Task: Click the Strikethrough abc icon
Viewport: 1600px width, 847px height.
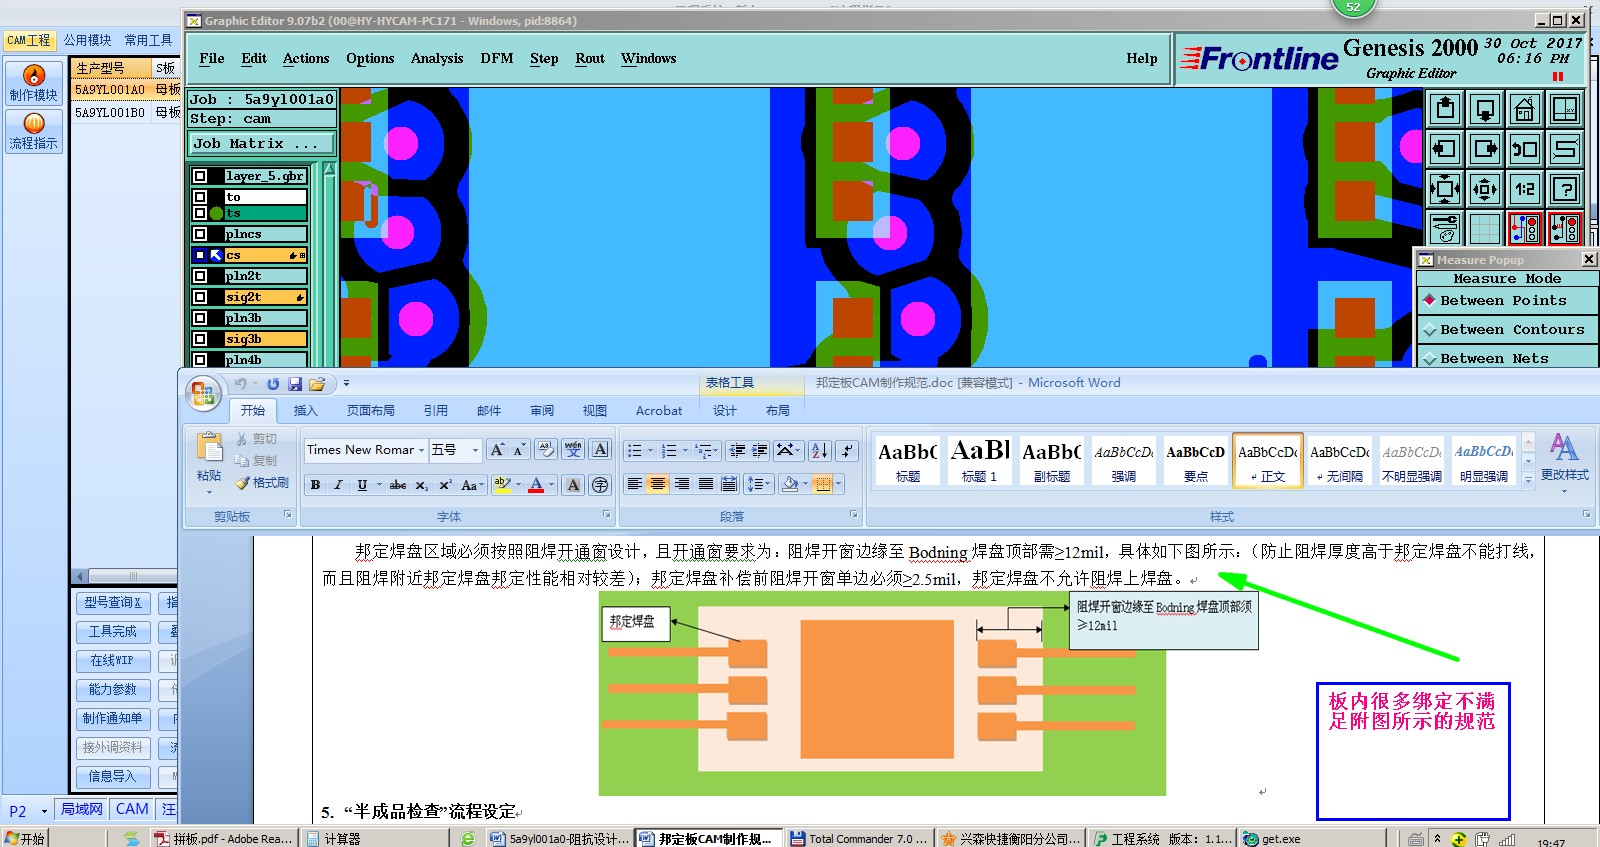Action: pos(397,485)
